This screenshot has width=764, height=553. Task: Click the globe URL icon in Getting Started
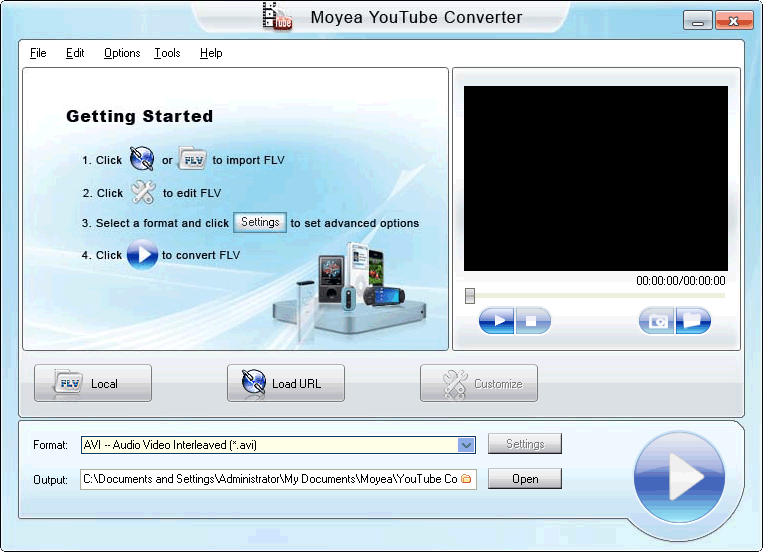(142, 159)
